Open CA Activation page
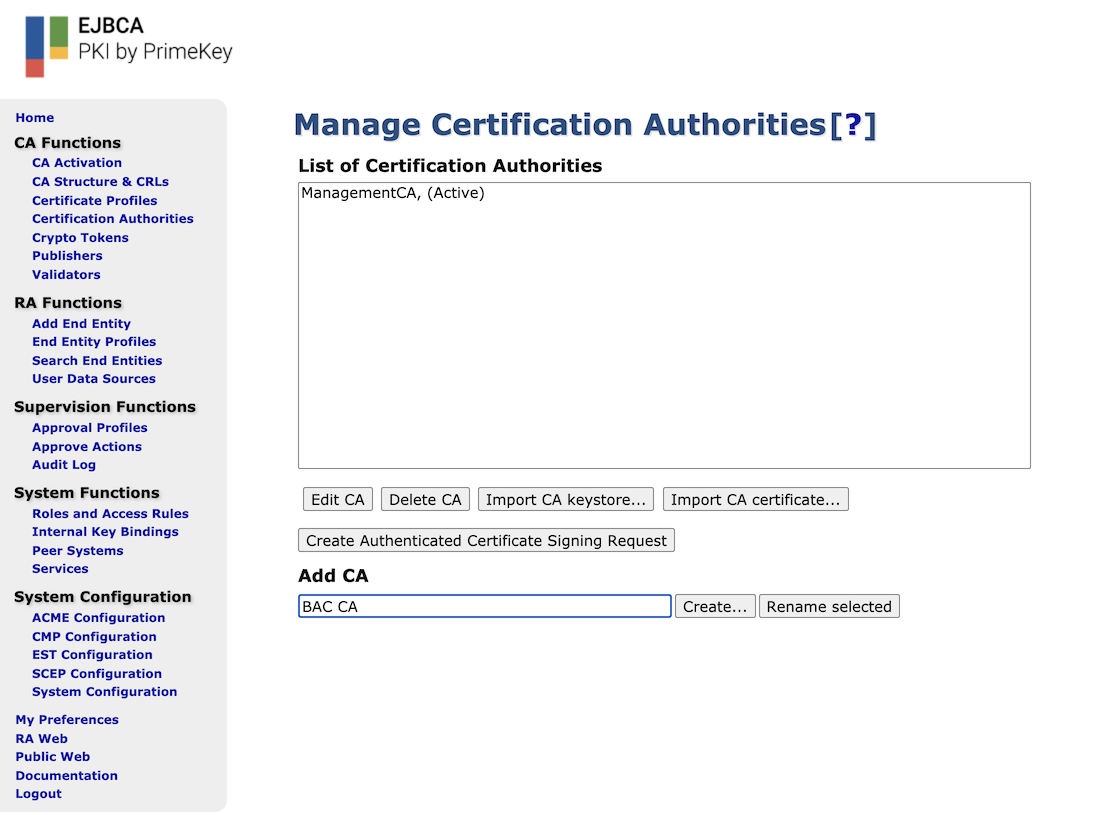 click(77, 163)
